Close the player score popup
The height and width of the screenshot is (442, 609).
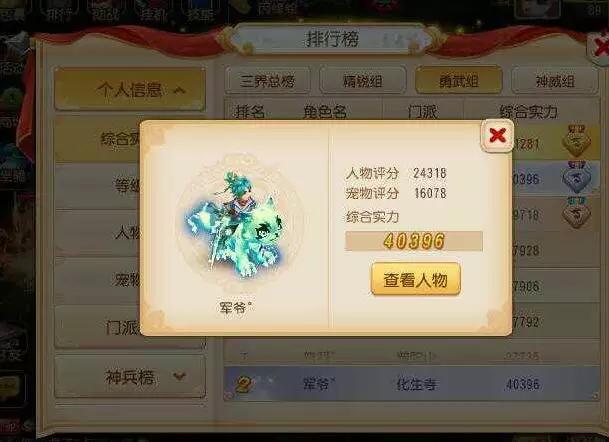(x=497, y=136)
